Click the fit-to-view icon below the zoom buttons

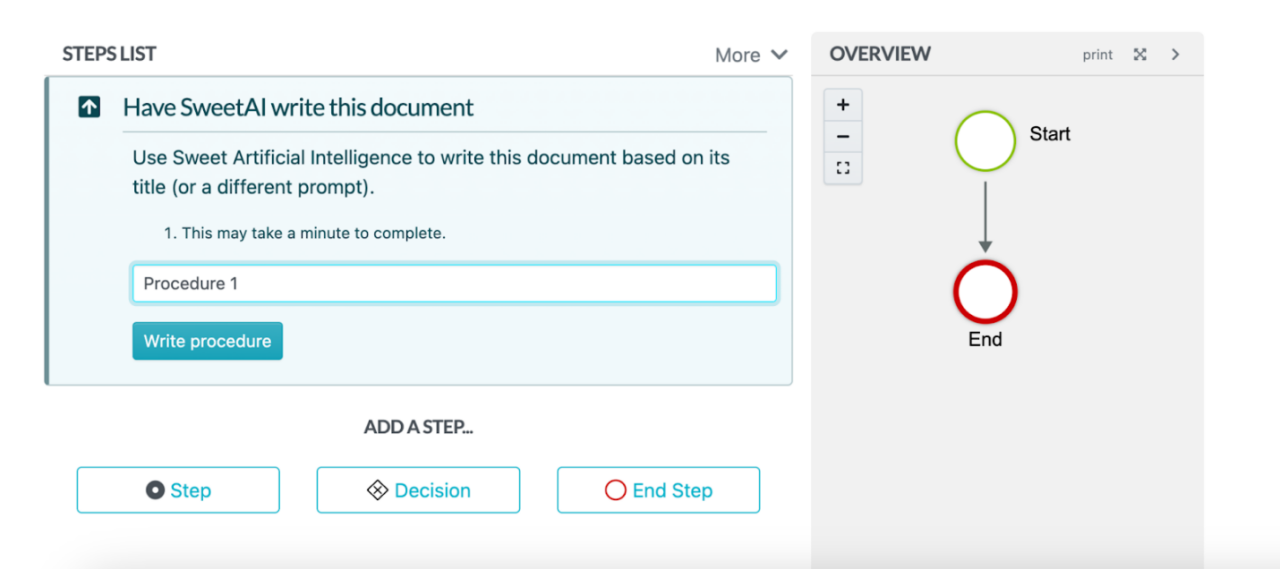pos(843,168)
